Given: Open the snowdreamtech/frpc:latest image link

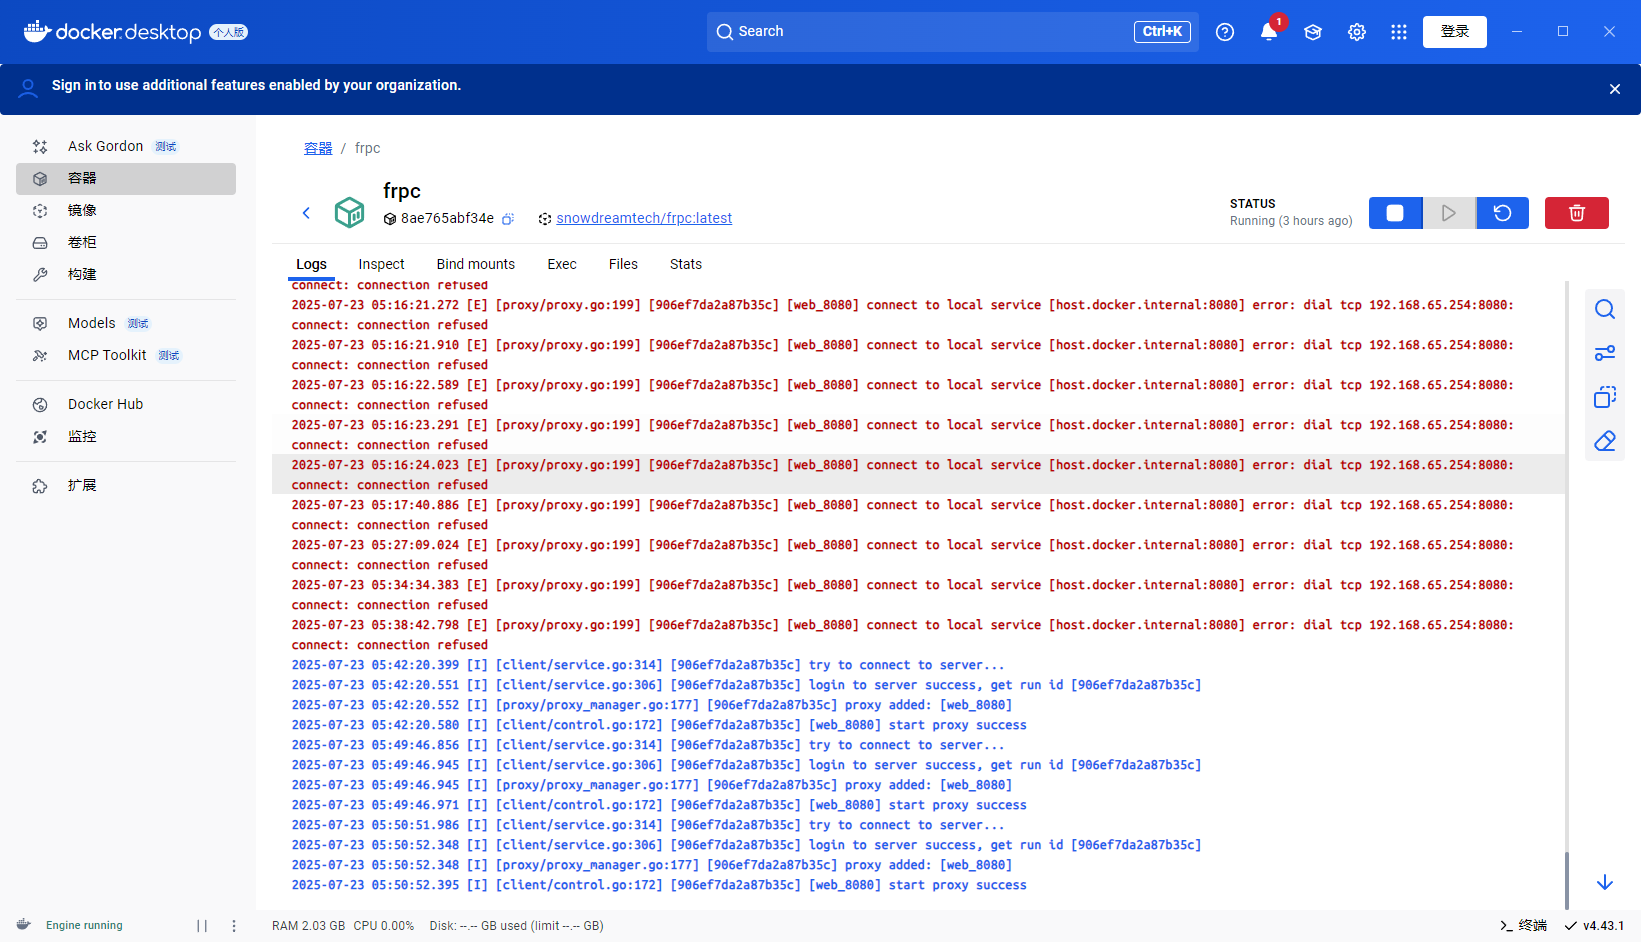Looking at the screenshot, I should (x=643, y=218).
